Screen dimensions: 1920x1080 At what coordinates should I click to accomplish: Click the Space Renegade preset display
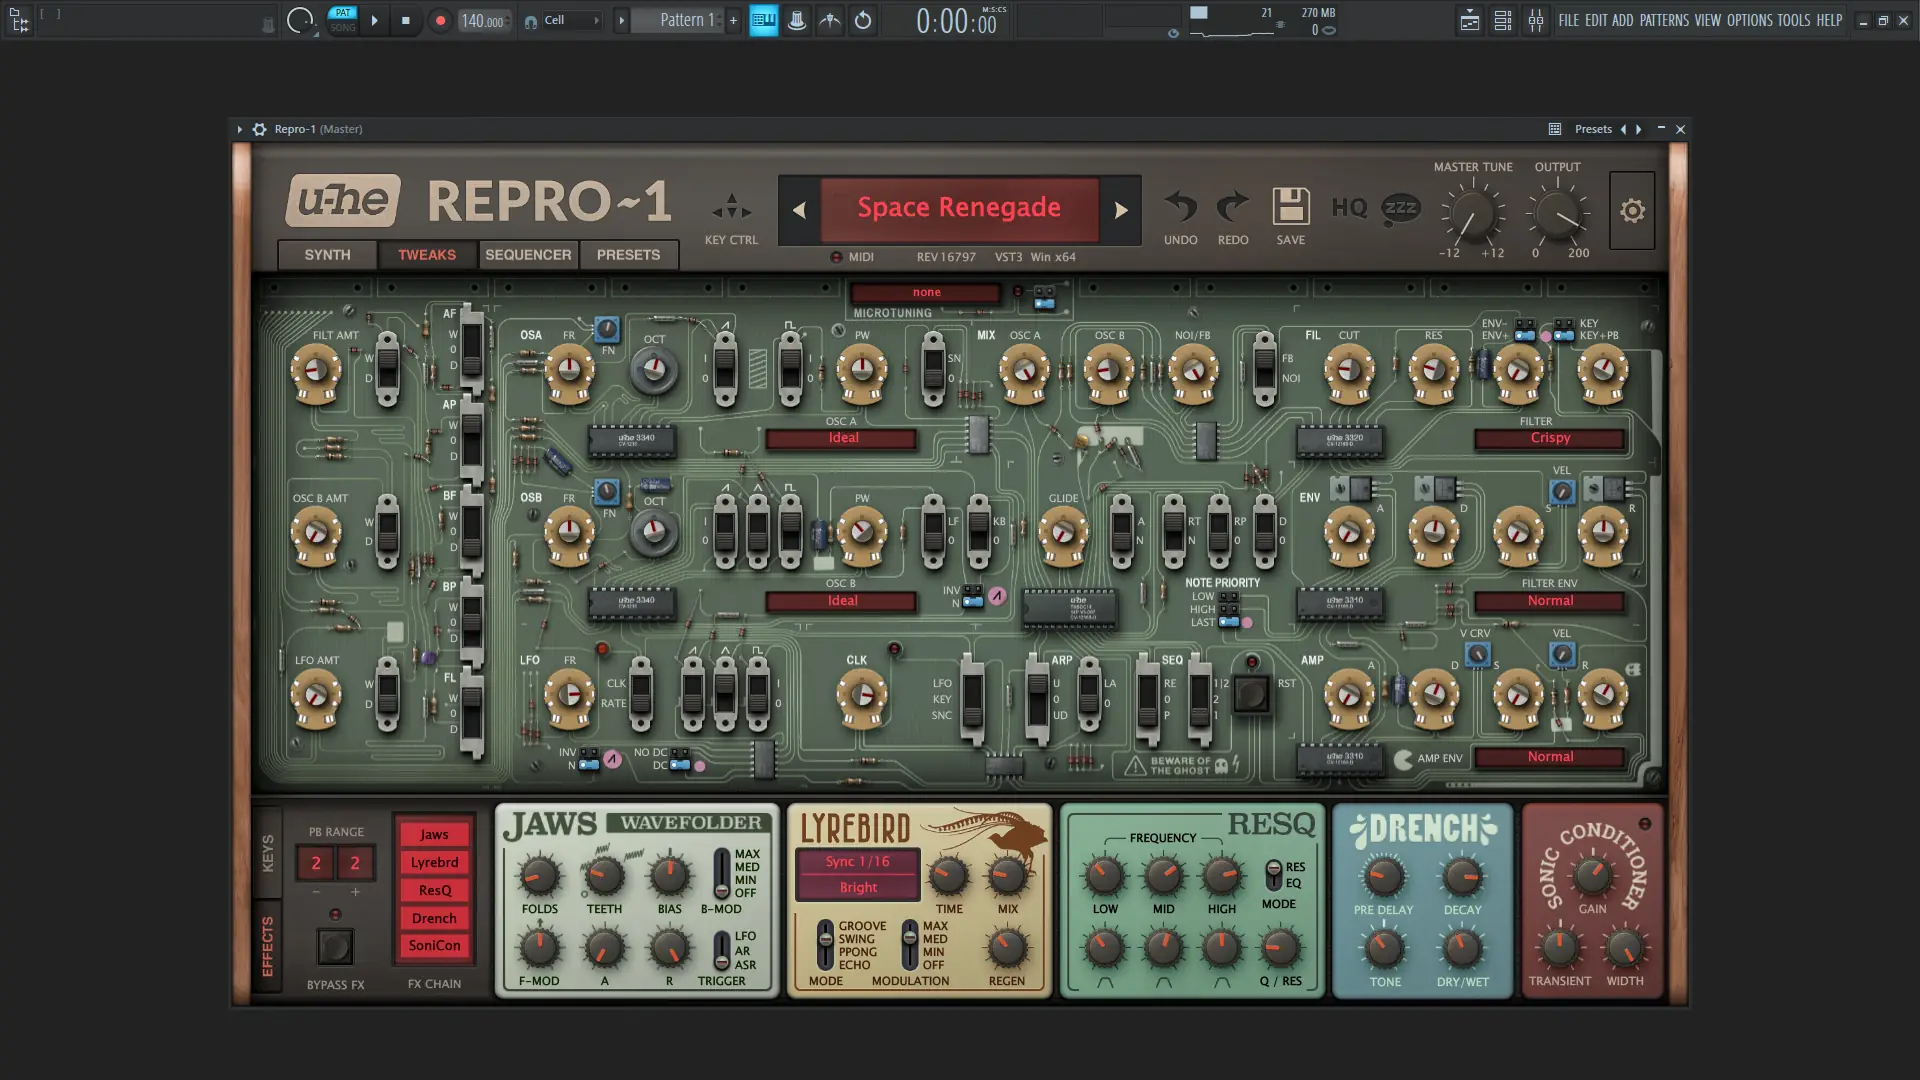958,208
